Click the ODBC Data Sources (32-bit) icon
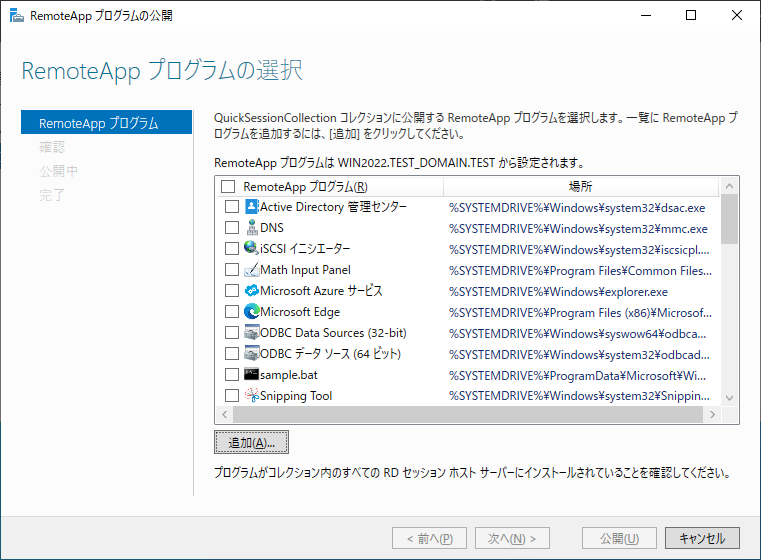This screenshot has height=560, width=761. 251,332
